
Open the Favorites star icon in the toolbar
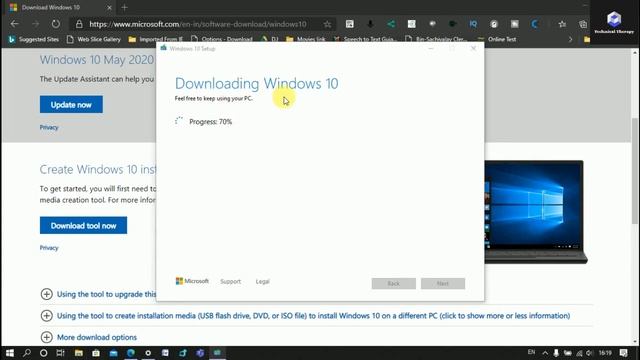coord(562,24)
